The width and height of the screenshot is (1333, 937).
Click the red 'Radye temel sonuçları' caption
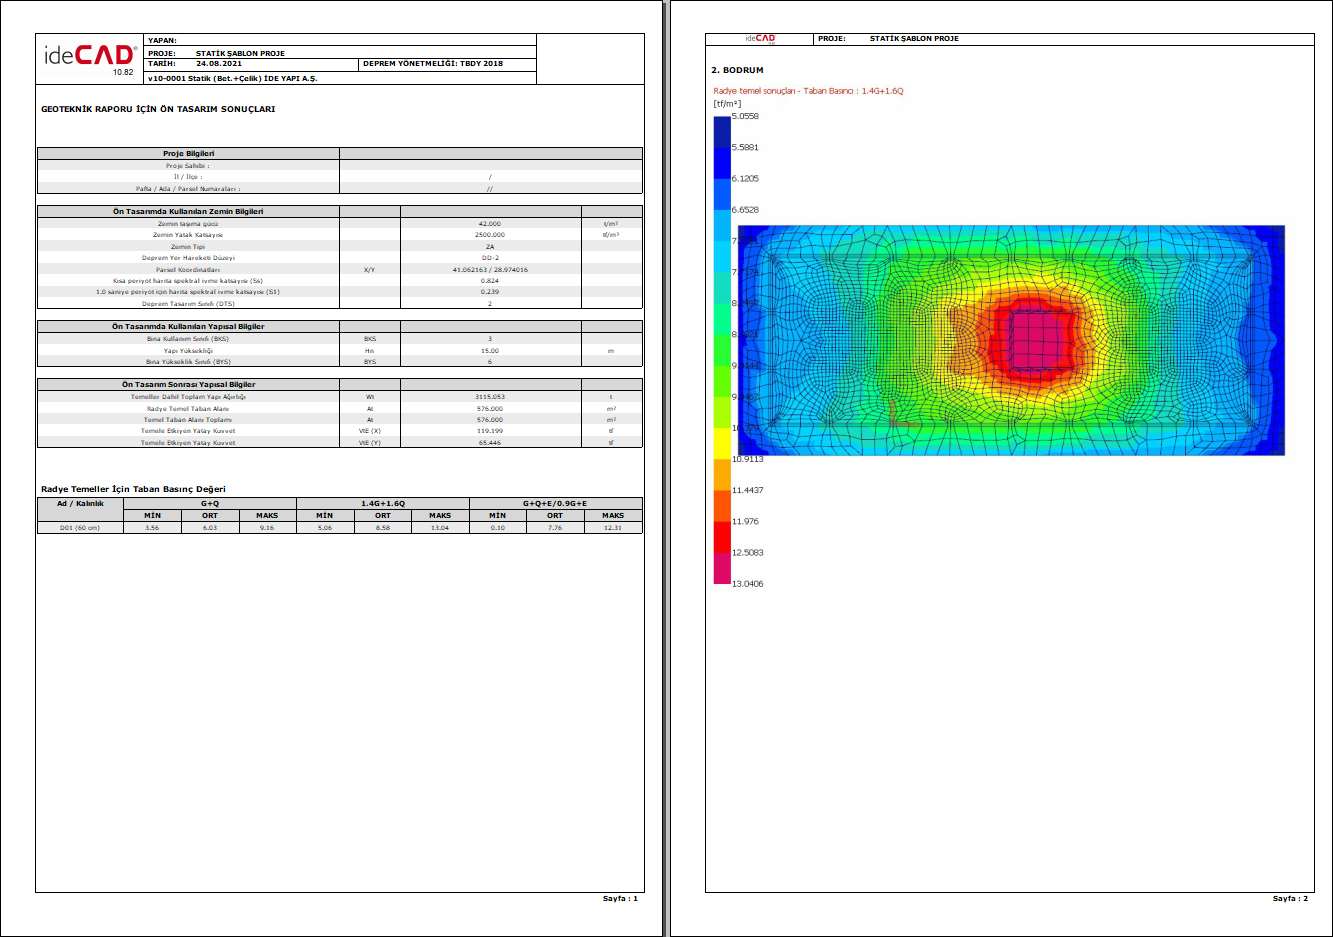click(x=808, y=91)
